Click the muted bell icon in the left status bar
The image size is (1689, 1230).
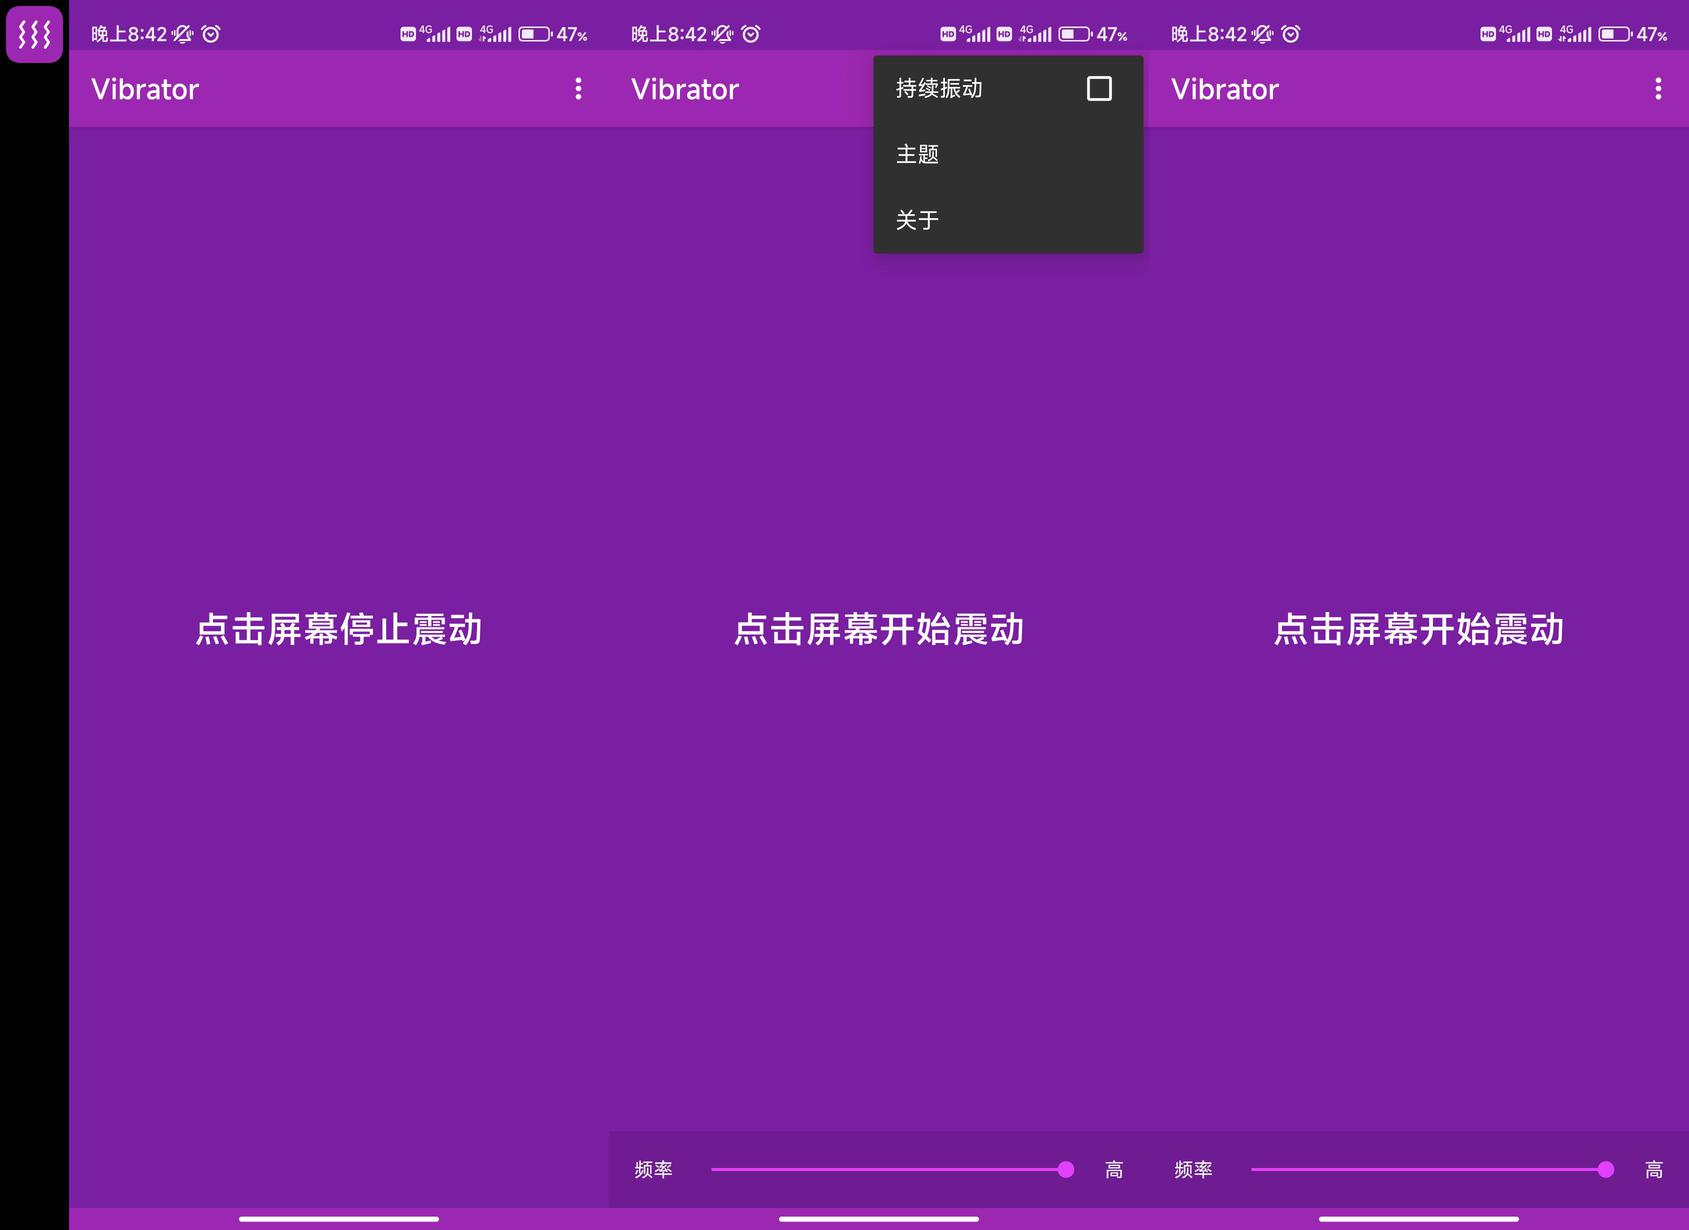[182, 34]
